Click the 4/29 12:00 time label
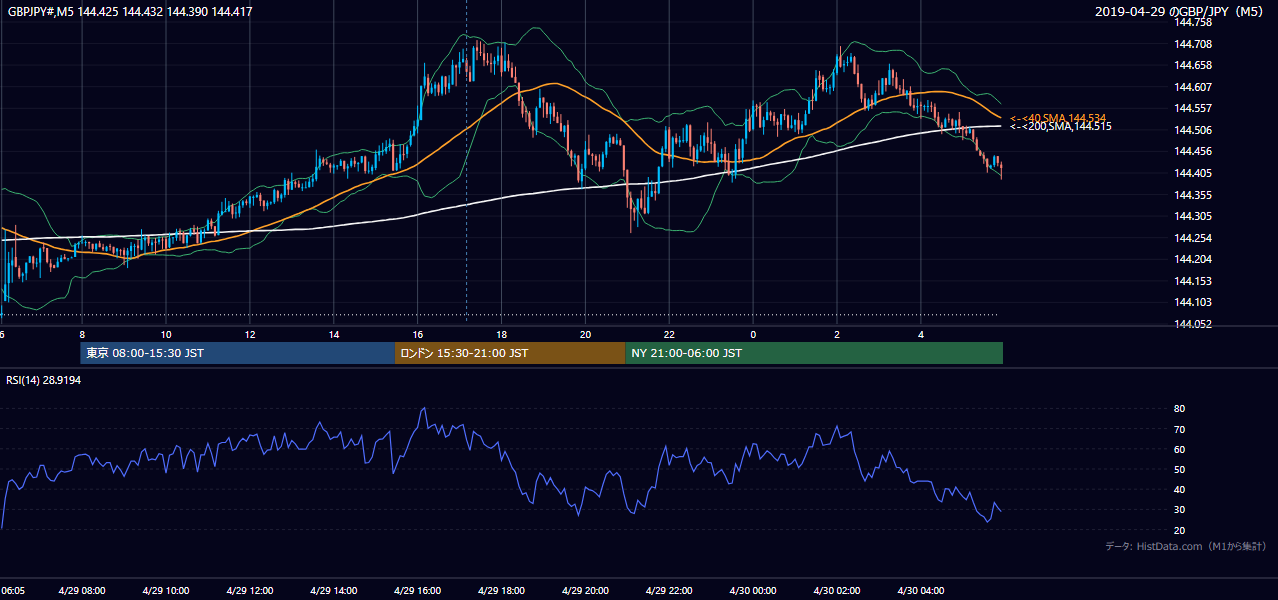This screenshot has width=1278, height=600. (x=249, y=590)
